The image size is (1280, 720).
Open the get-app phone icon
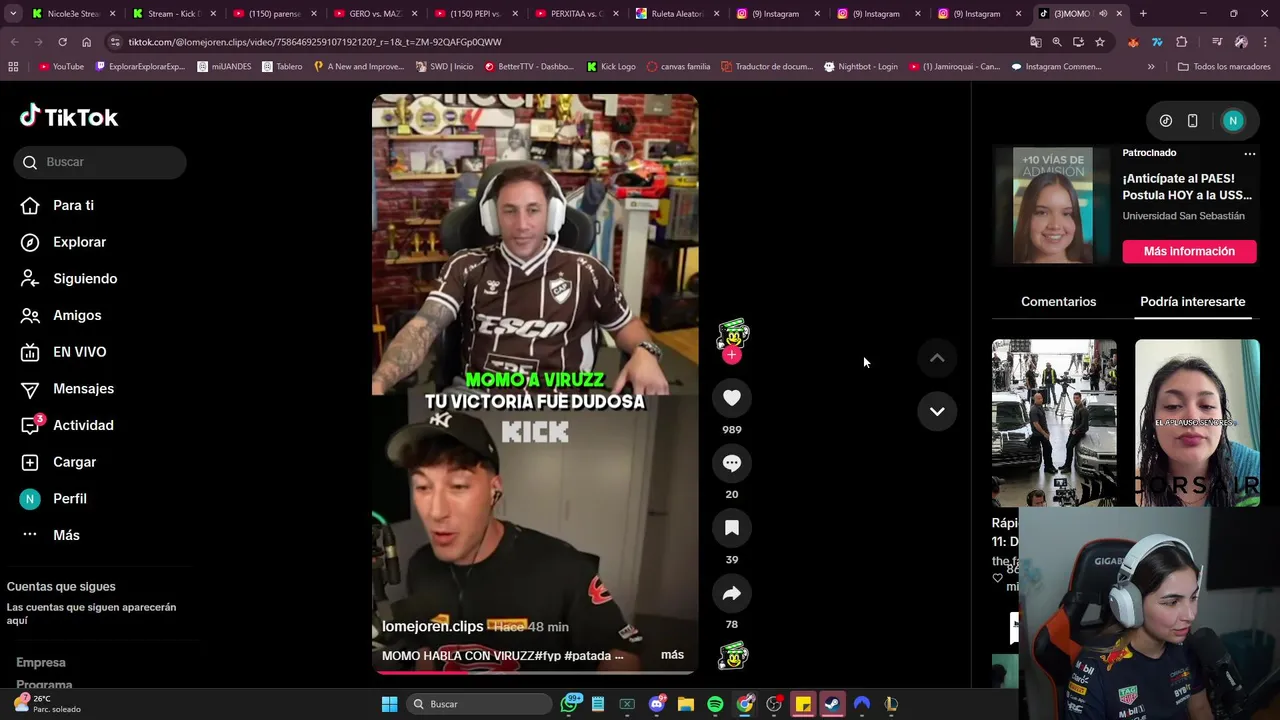[x=1192, y=121]
